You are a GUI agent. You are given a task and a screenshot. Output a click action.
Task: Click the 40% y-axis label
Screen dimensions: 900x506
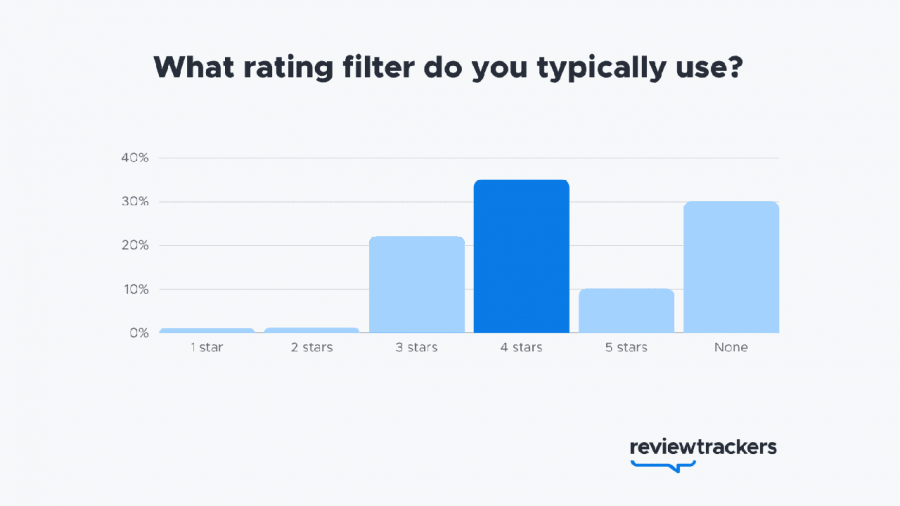coord(135,158)
